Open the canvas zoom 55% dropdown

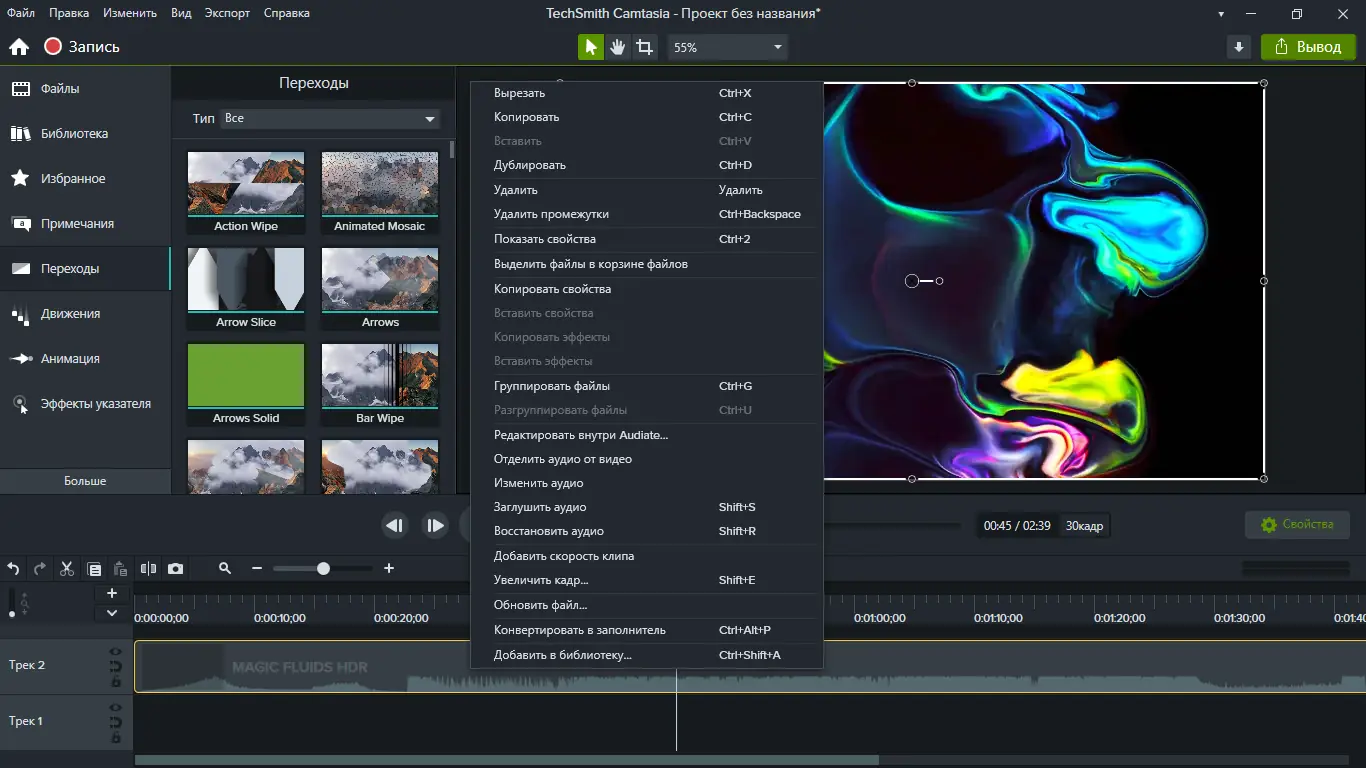point(727,47)
